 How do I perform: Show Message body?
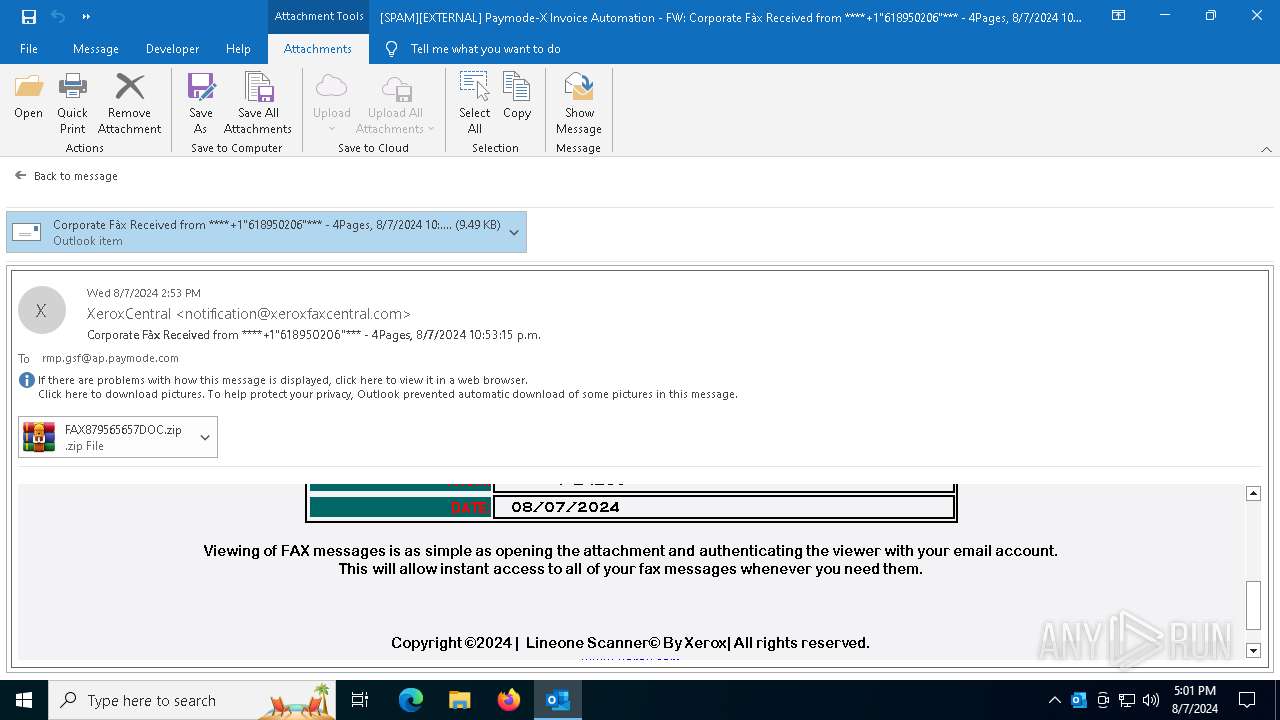click(x=579, y=103)
